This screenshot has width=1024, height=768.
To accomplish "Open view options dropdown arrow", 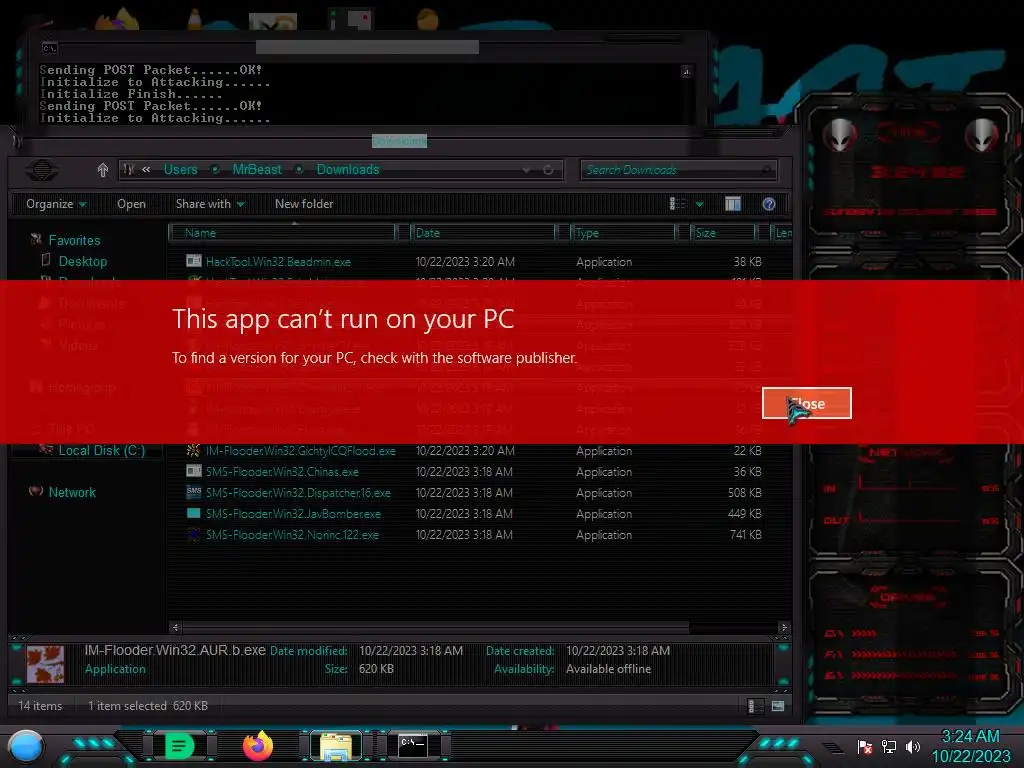I will tap(699, 204).
